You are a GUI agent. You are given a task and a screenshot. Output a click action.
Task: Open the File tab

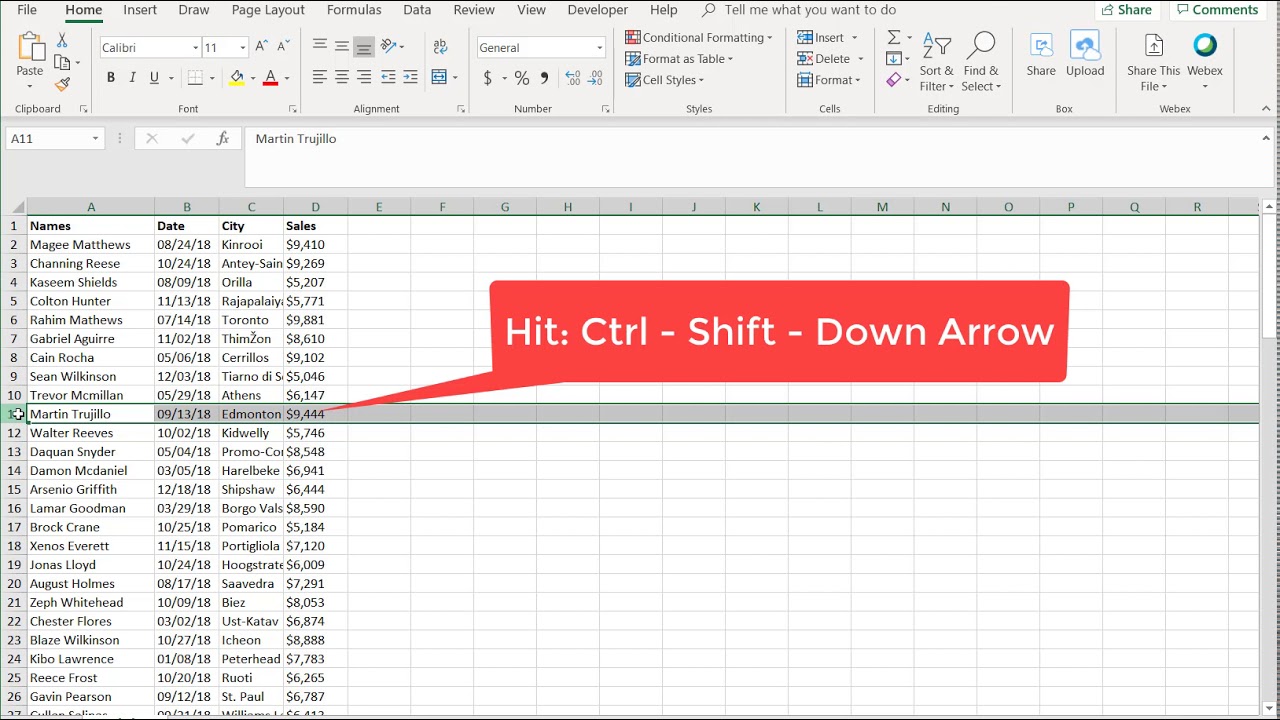[x=27, y=10]
